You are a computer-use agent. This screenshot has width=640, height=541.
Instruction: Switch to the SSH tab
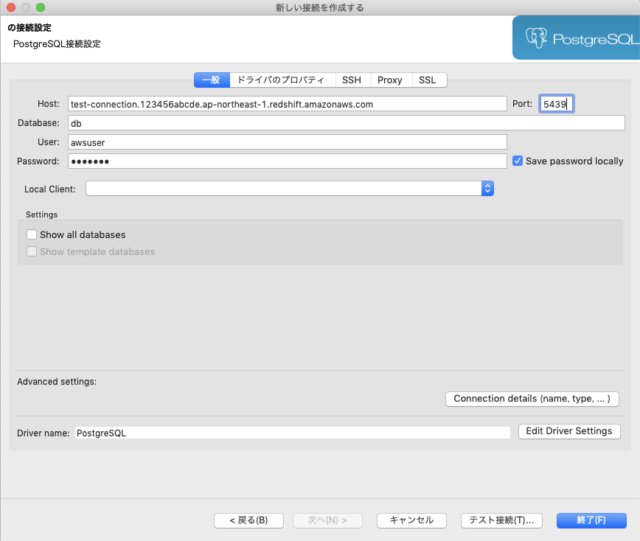[353, 80]
